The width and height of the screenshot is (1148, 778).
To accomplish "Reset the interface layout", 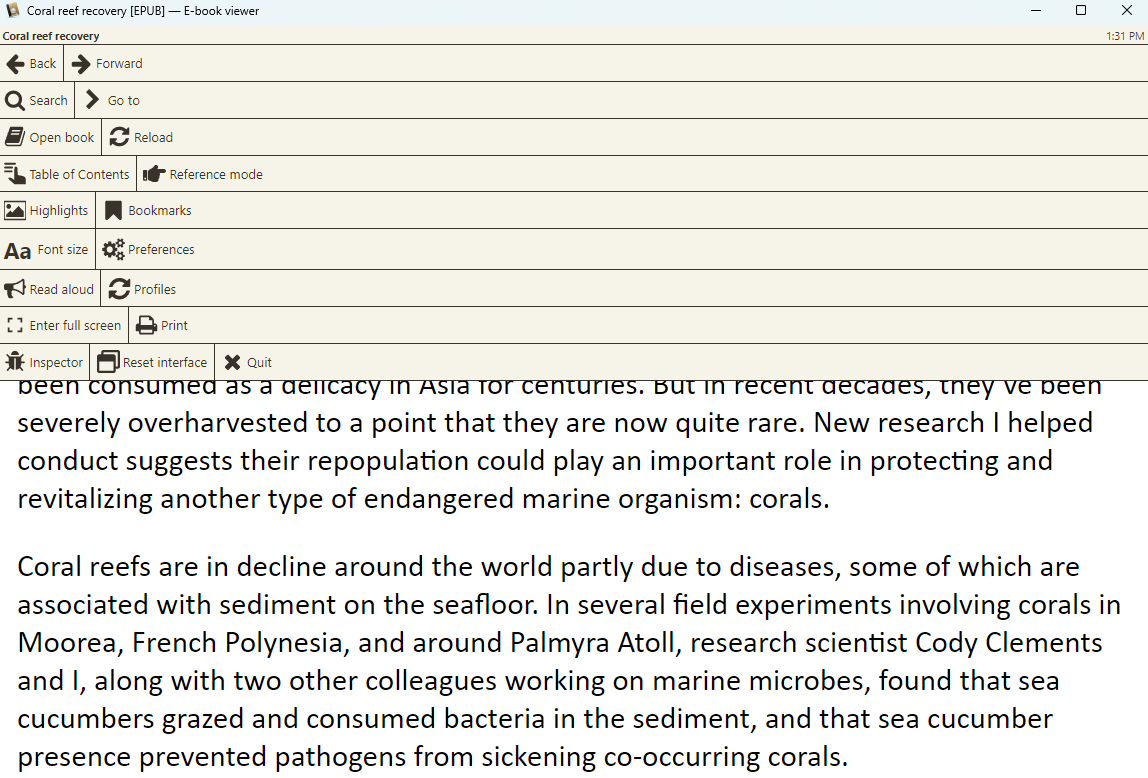I will [x=152, y=361].
